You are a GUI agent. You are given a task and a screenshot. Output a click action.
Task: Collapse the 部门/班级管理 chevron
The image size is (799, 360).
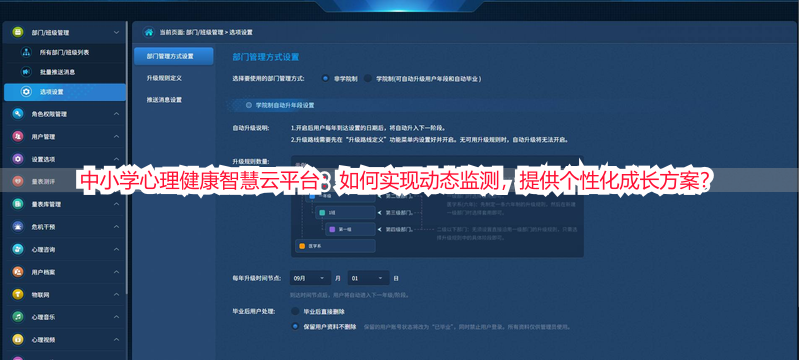point(116,32)
